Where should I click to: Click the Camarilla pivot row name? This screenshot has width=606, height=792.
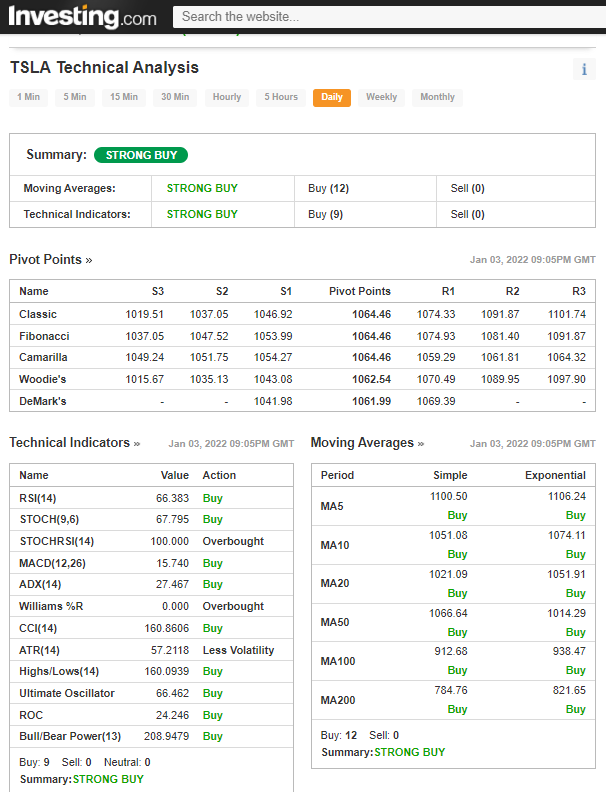(x=43, y=358)
